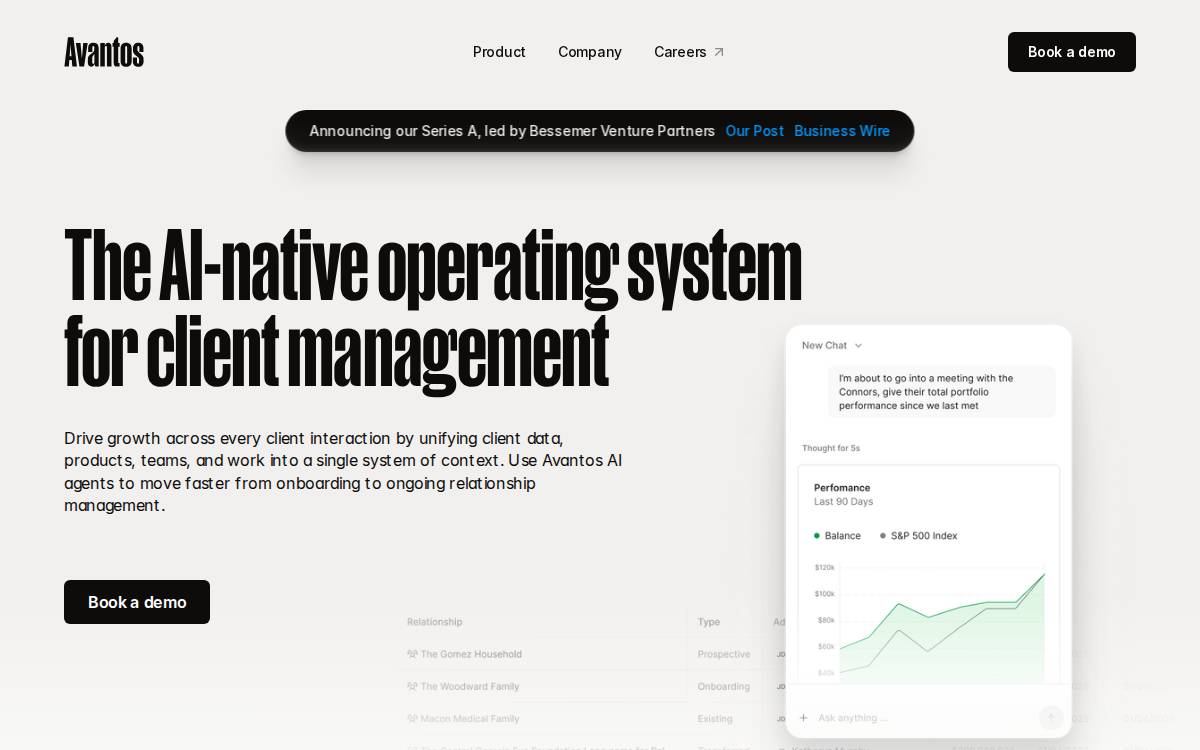1200x750 pixels.
Task: Click the chat message about the Connors
Action: click(x=942, y=392)
